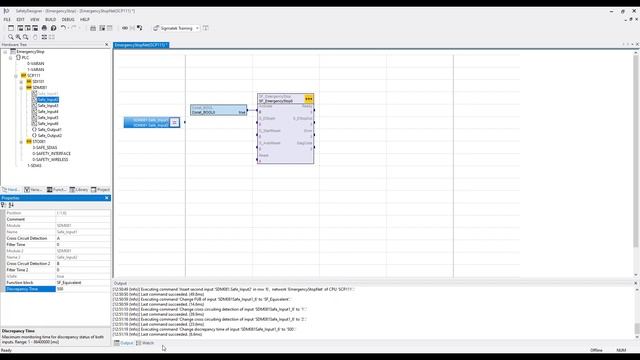
Task: Close the Output panel
Action: pos(636,283)
